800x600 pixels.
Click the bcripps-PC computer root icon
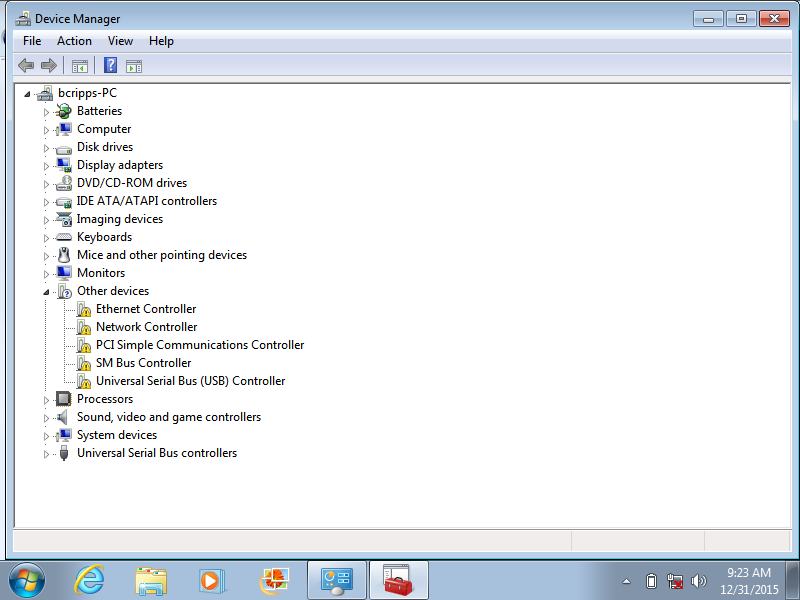click(45, 93)
